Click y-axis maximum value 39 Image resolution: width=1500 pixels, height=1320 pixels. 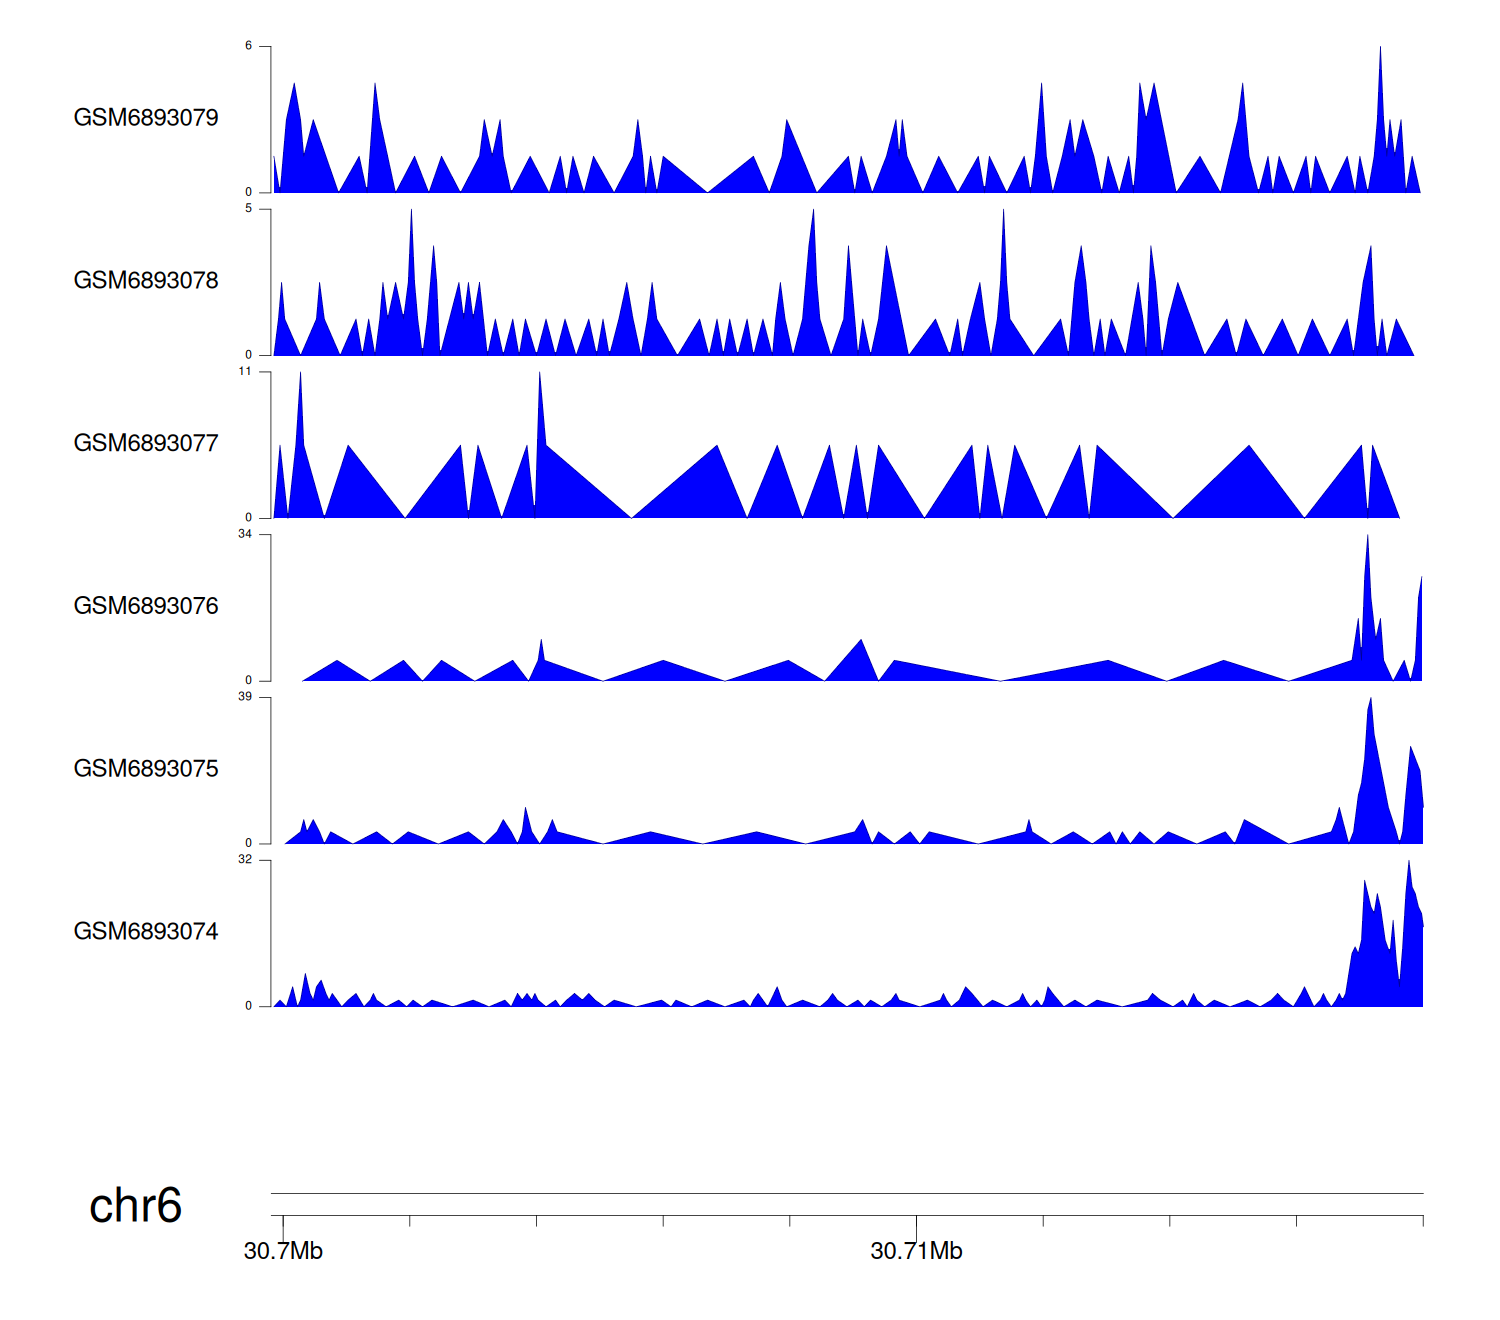(245, 697)
